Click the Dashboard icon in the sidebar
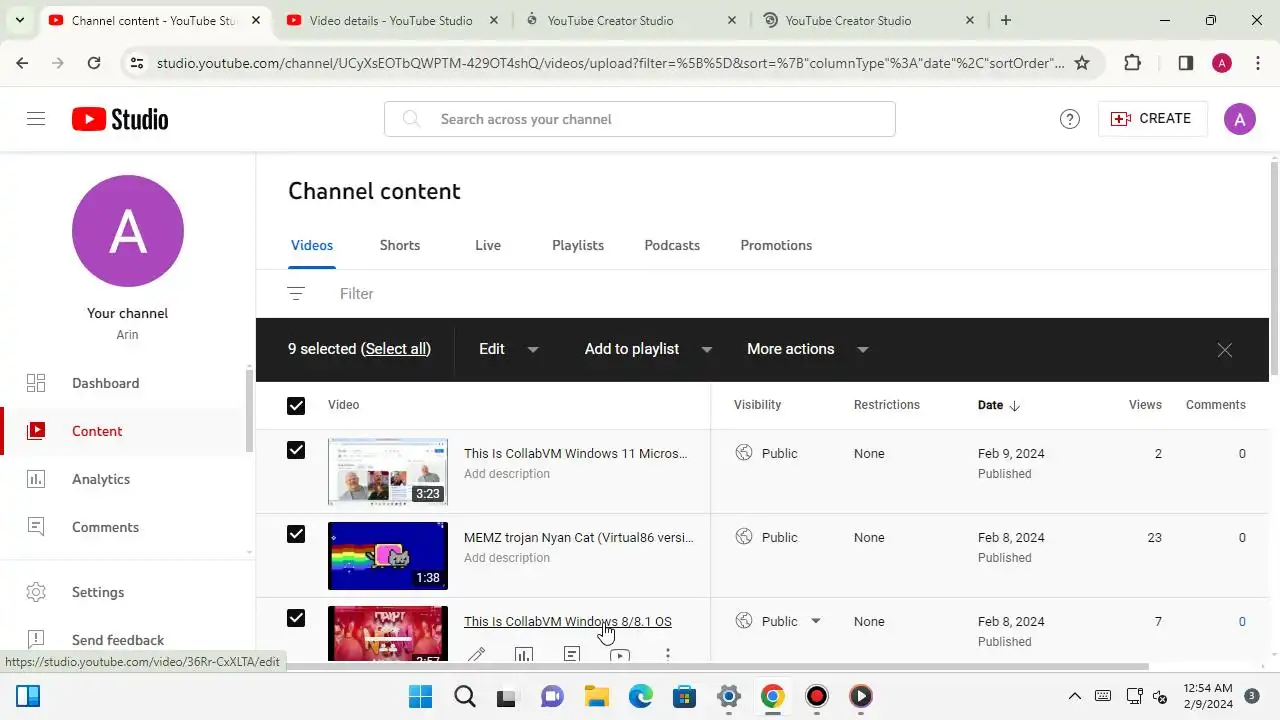Image resolution: width=1280 pixels, height=720 pixels. (36, 383)
